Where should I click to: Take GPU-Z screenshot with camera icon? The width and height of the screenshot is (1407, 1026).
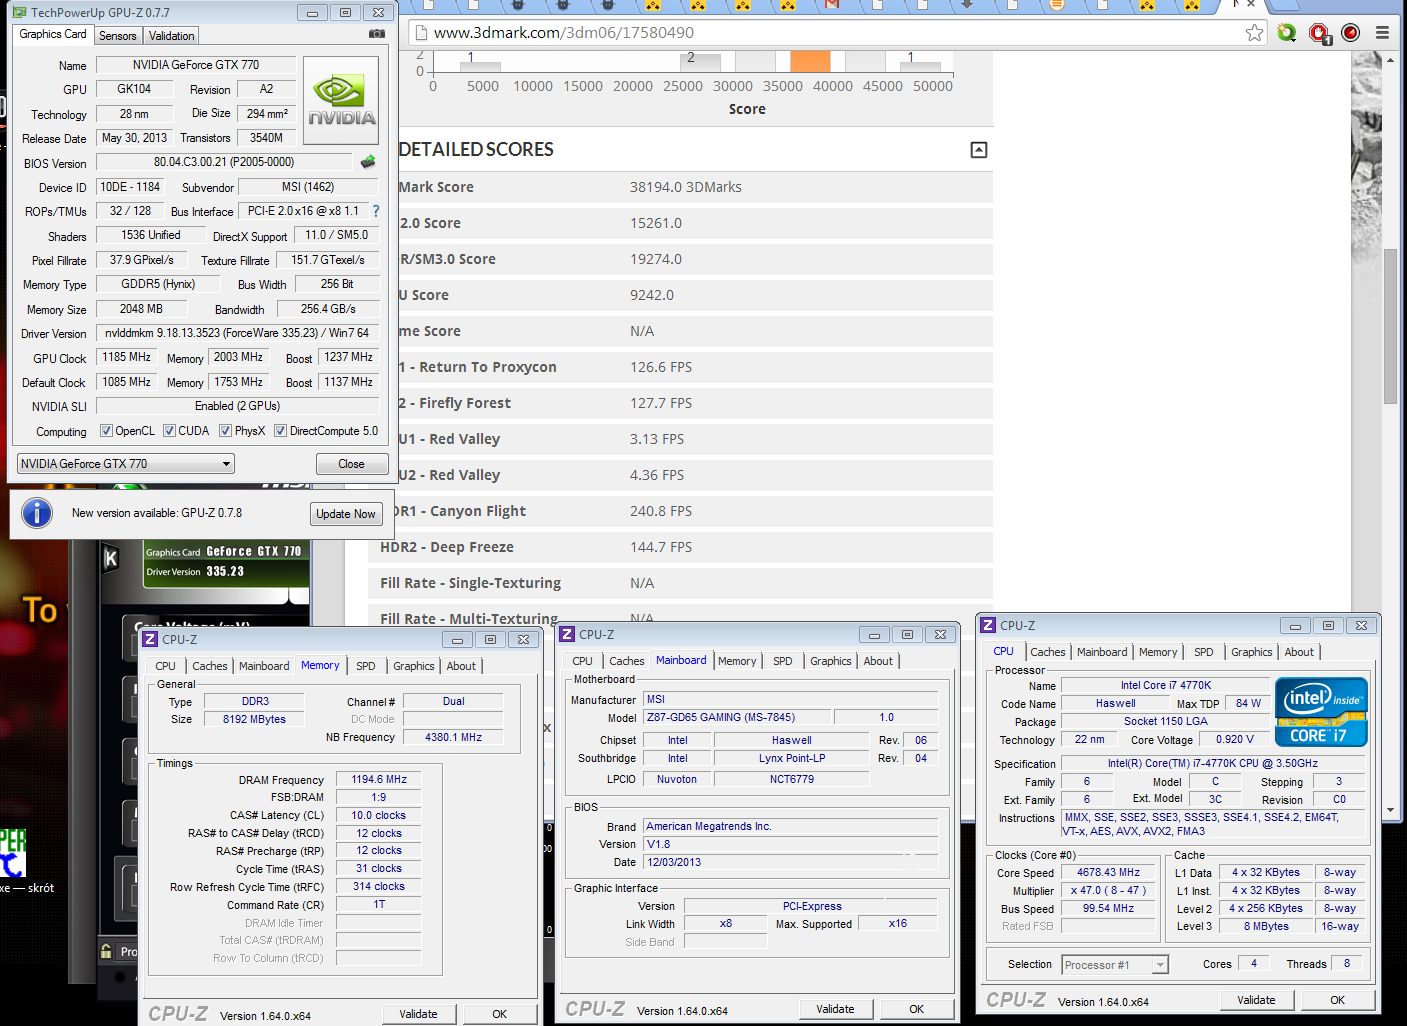(x=377, y=34)
